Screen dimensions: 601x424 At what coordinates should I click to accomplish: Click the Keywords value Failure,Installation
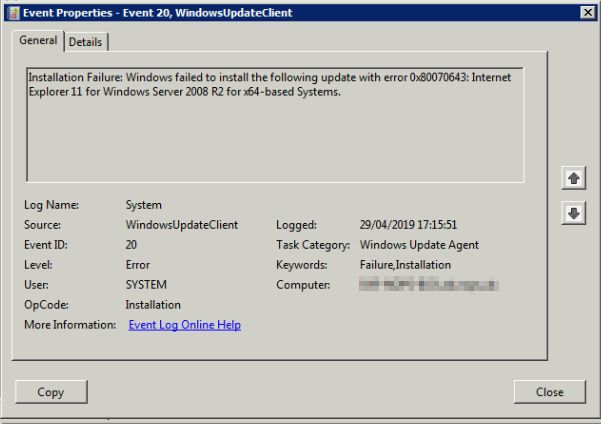tap(405, 265)
